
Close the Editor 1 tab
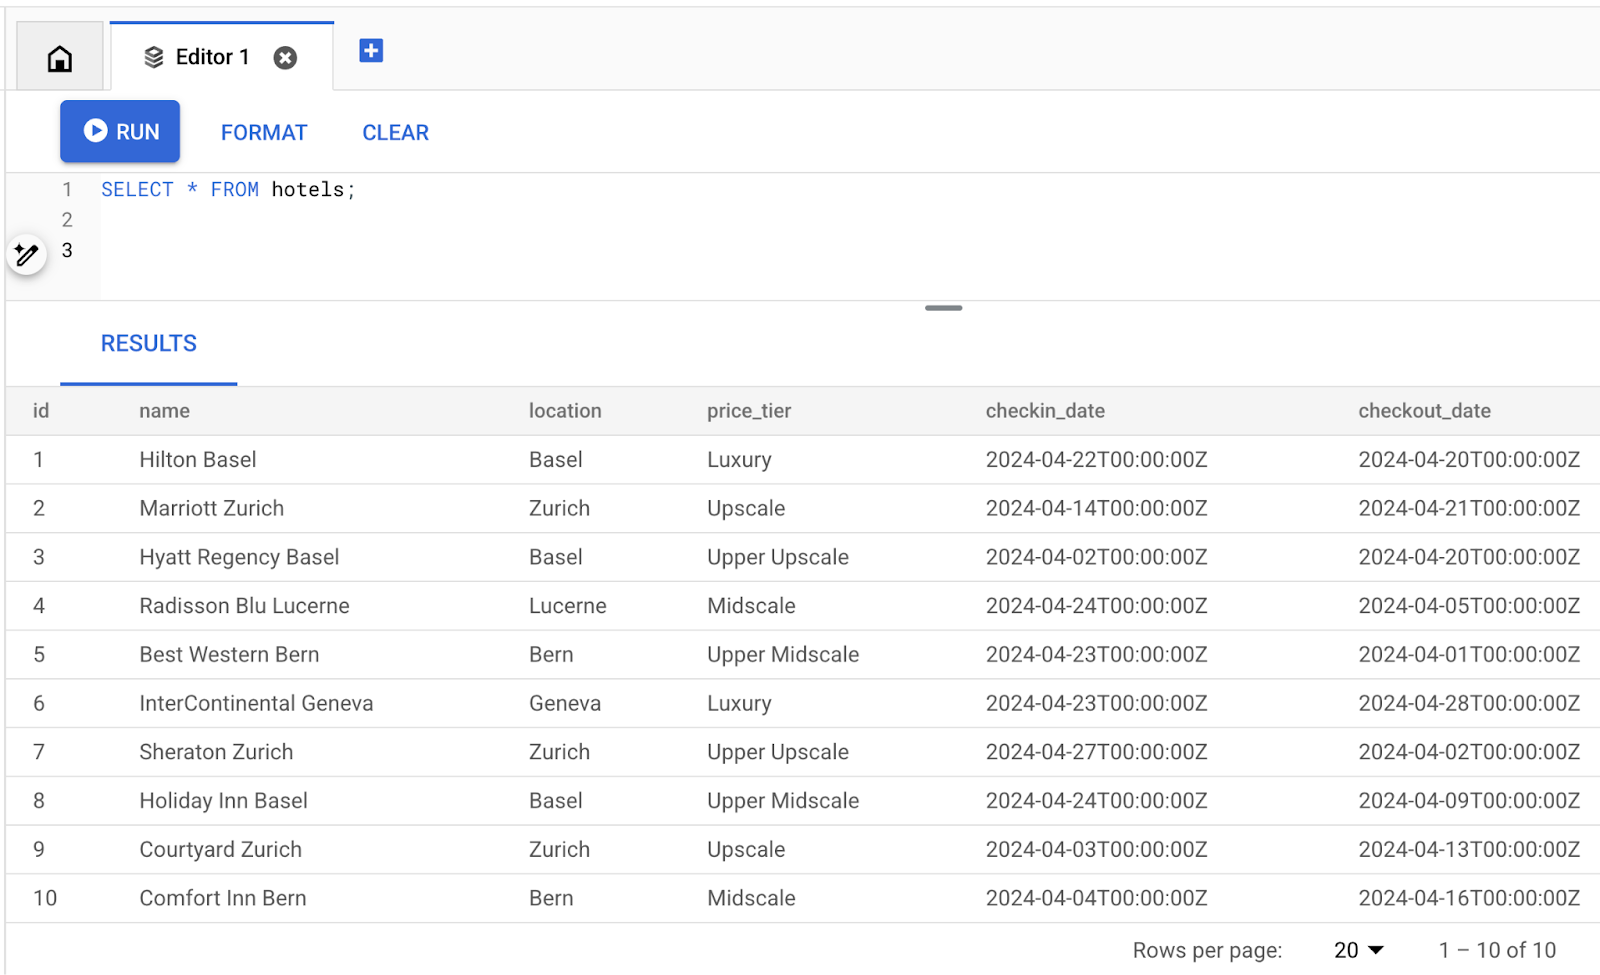(286, 58)
